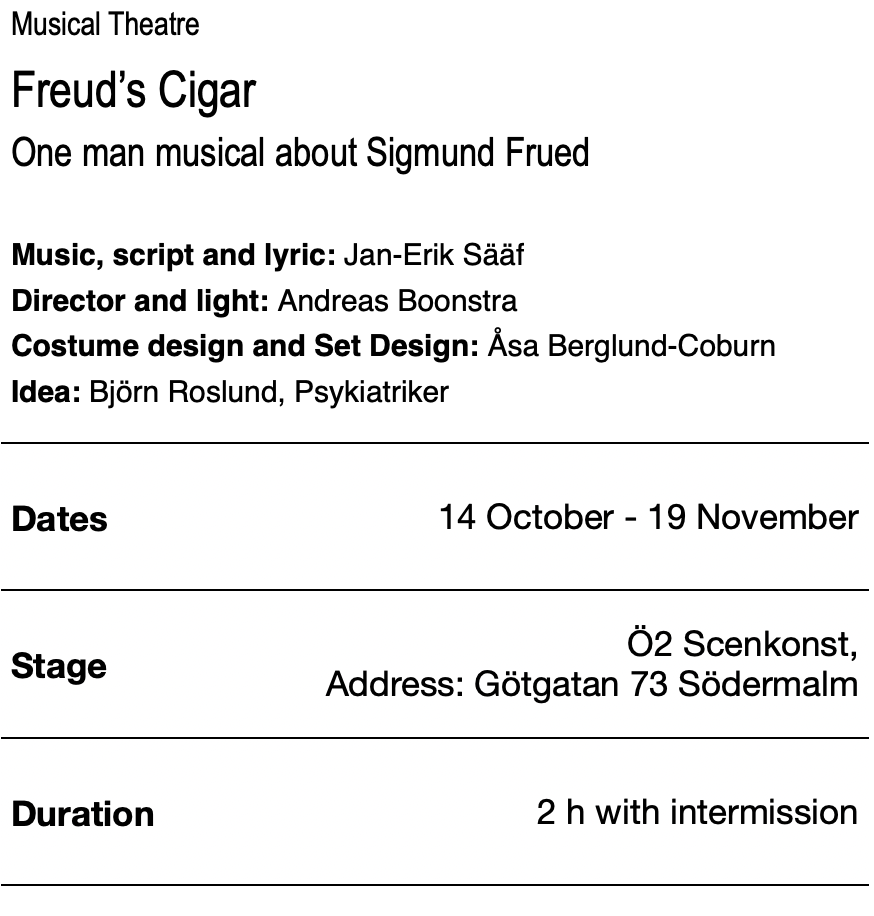Click Costume design and Set Design label
Screen dimensions: 874x916
245,346
